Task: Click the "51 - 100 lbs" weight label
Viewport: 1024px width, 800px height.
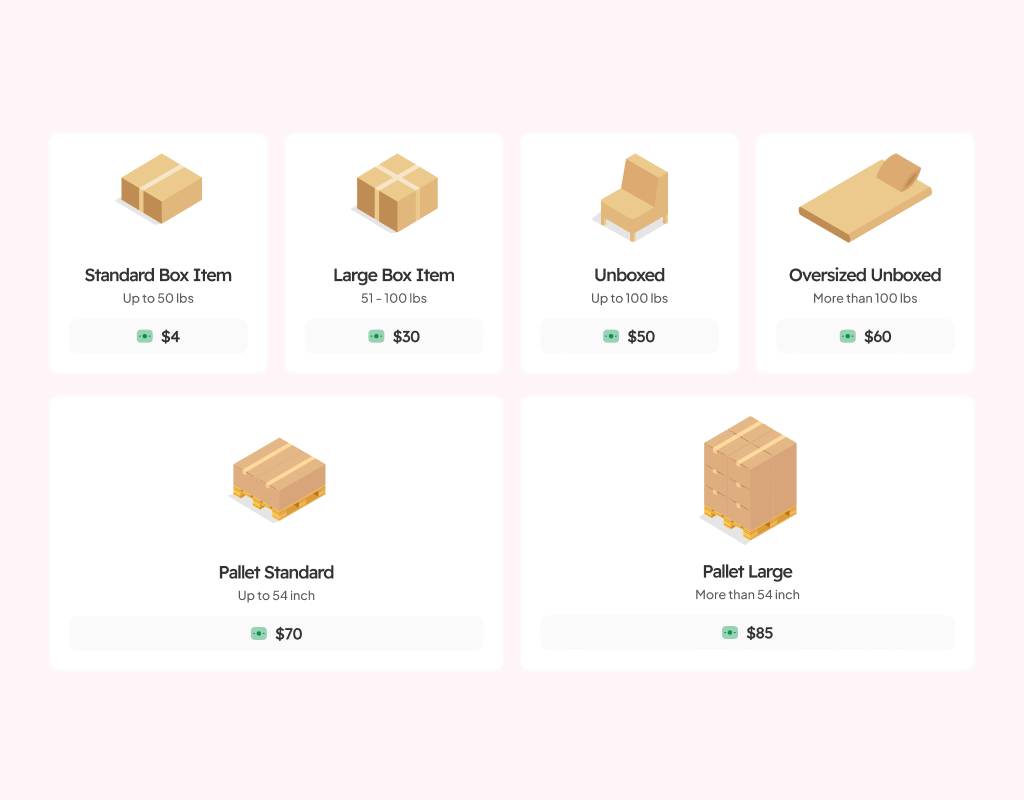Action: point(394,299)
